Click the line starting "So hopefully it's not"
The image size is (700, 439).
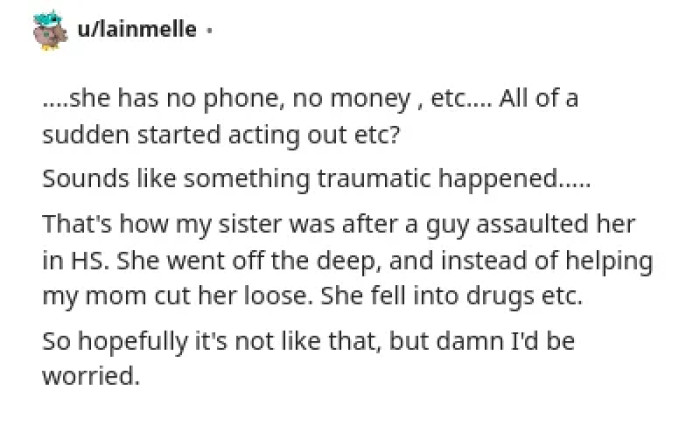tap(307, 341)
